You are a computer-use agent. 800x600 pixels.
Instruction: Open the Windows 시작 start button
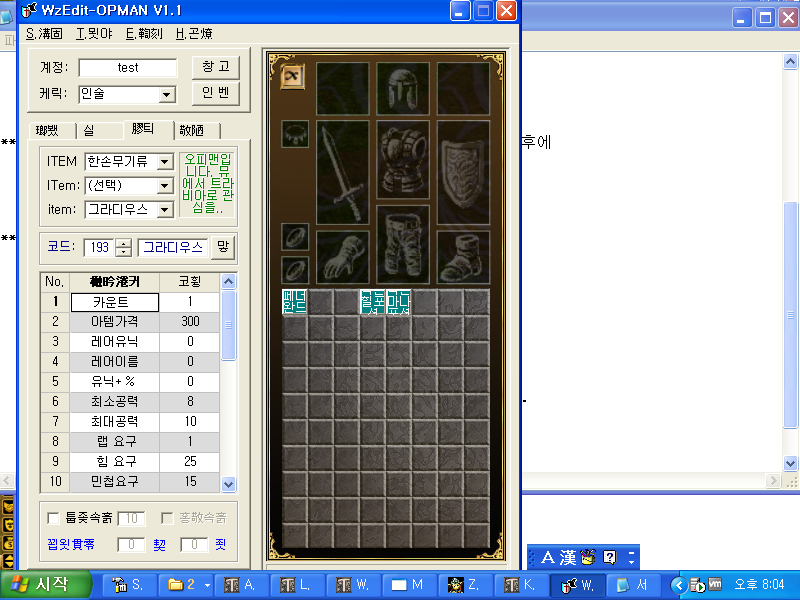pos(46,585)
